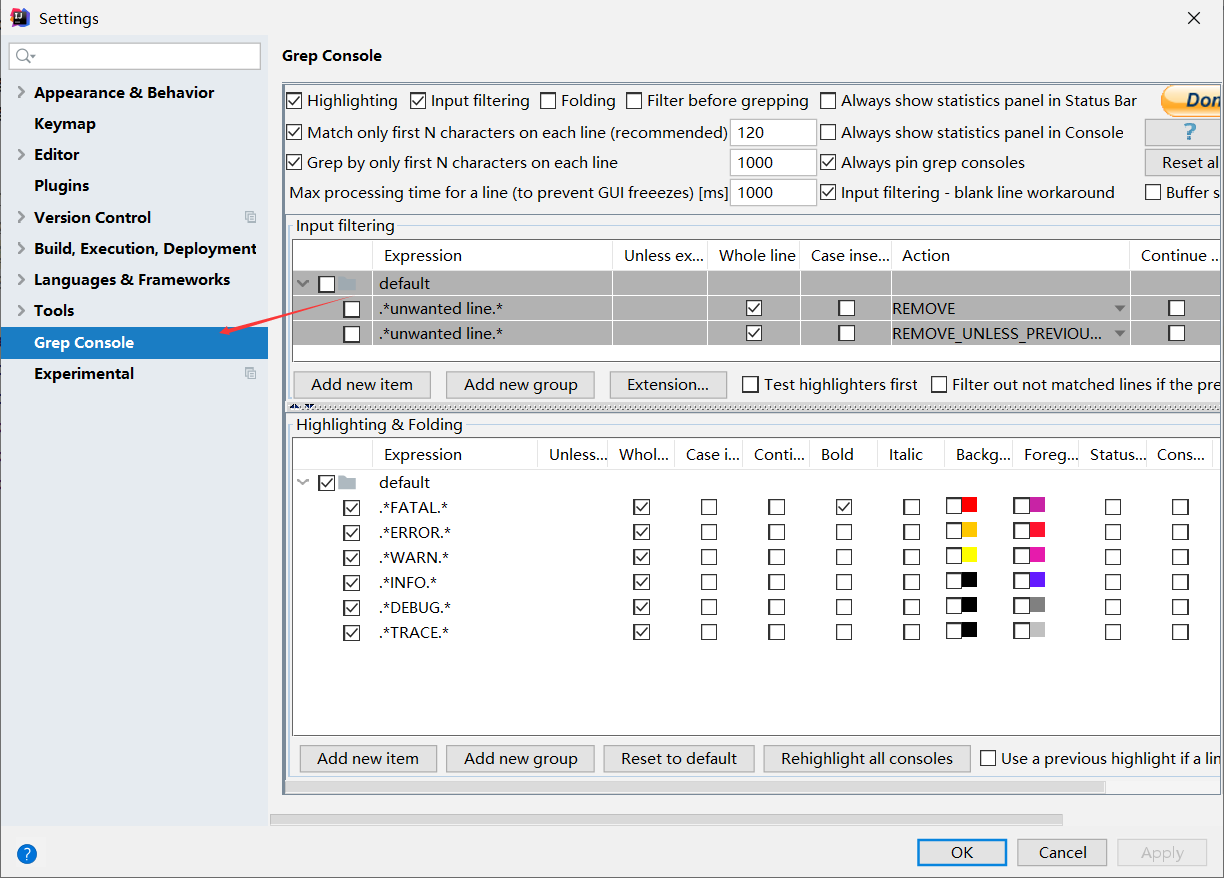The image size is (1224, 878).
Task: Click the blue question mark help button
Action: pyautogui.click(x=1190, y=131)
